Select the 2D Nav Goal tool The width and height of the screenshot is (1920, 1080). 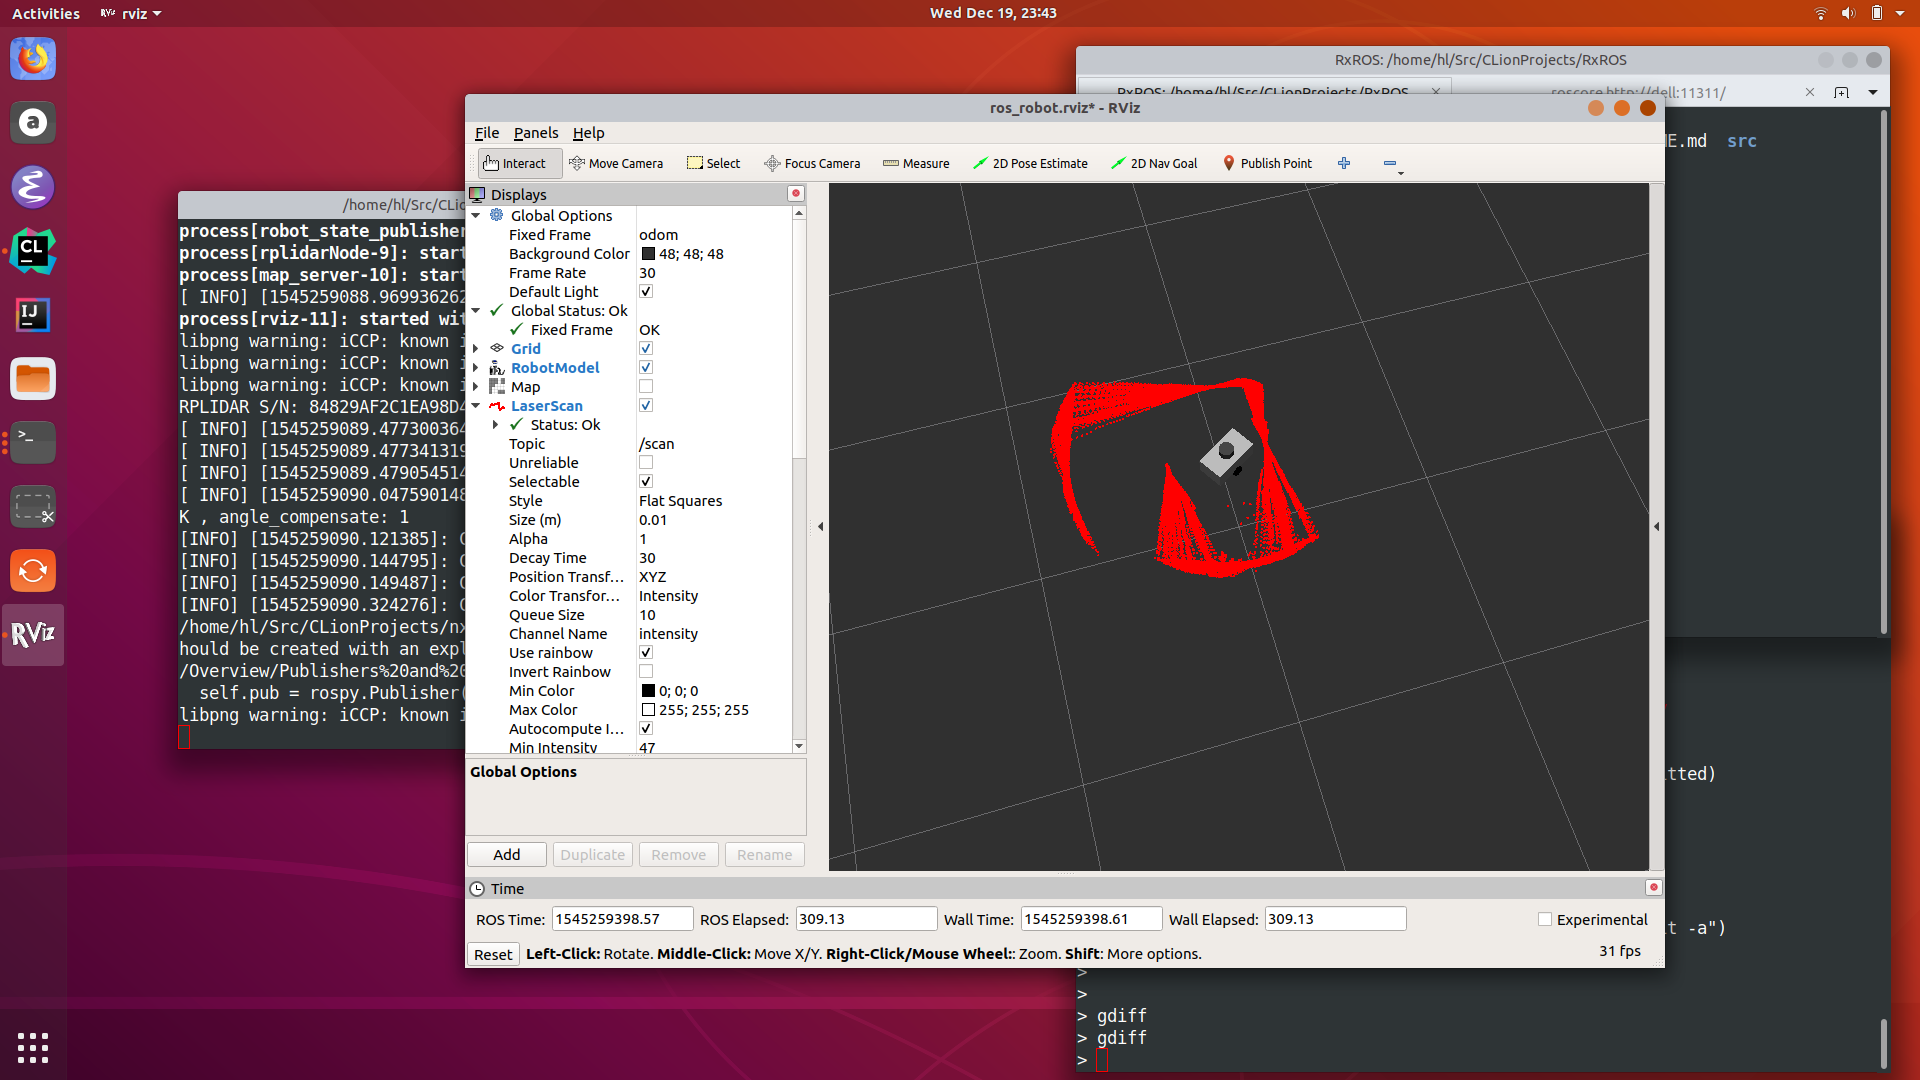click(1156, 162)
